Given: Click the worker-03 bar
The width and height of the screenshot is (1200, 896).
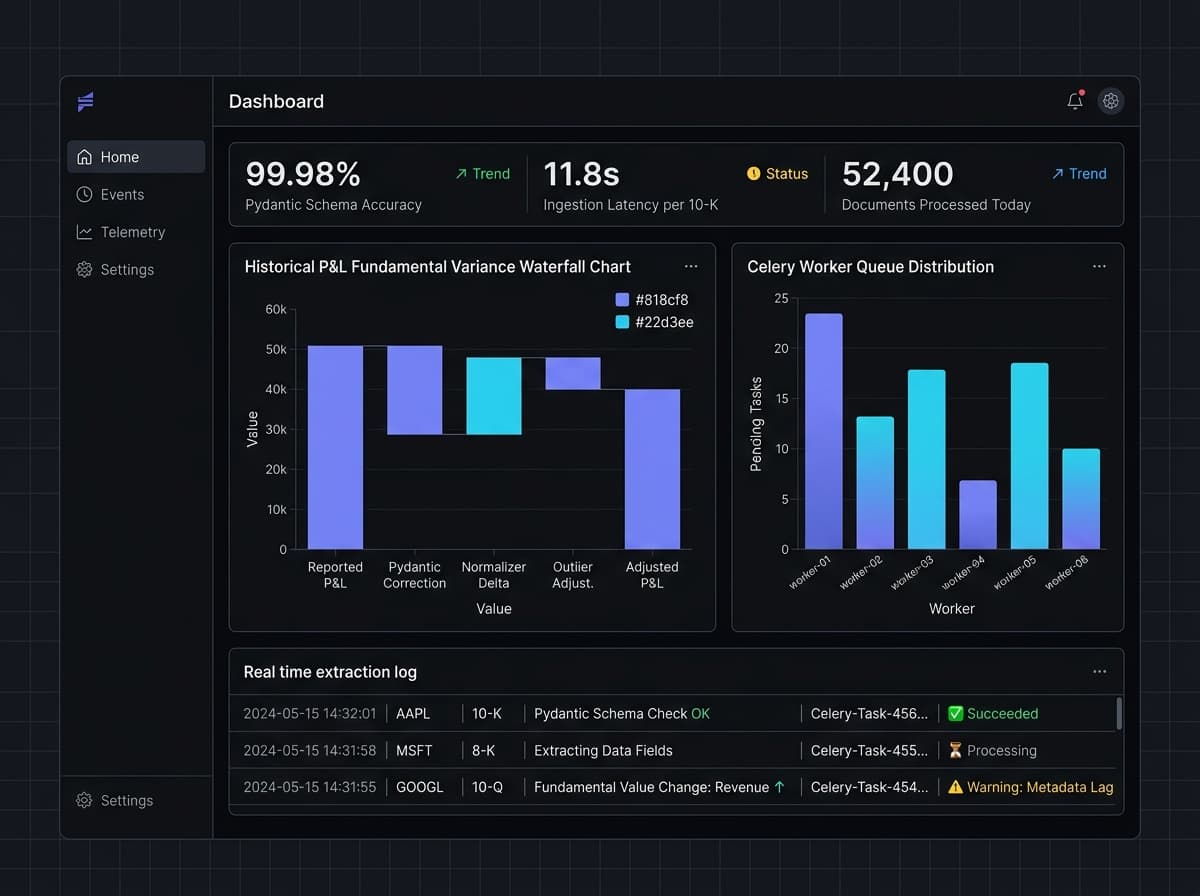Looking at the screenshot, I should (927, 460).
